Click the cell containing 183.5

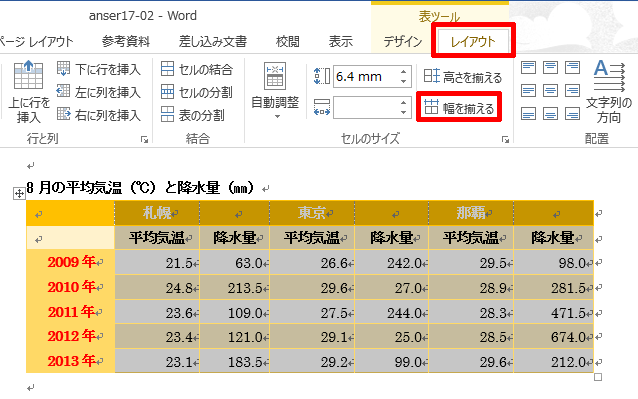pyautogui.click(x=234, y=361)
